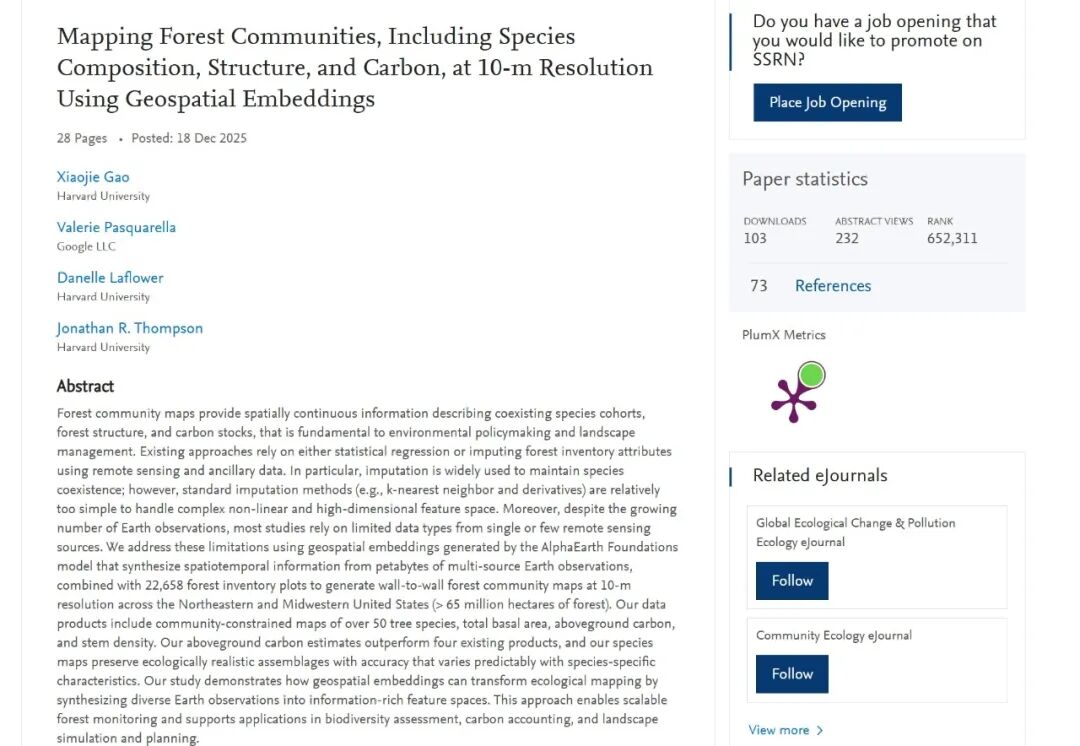Click the Place Job Opening button
1080x746 pixels.
827,103
